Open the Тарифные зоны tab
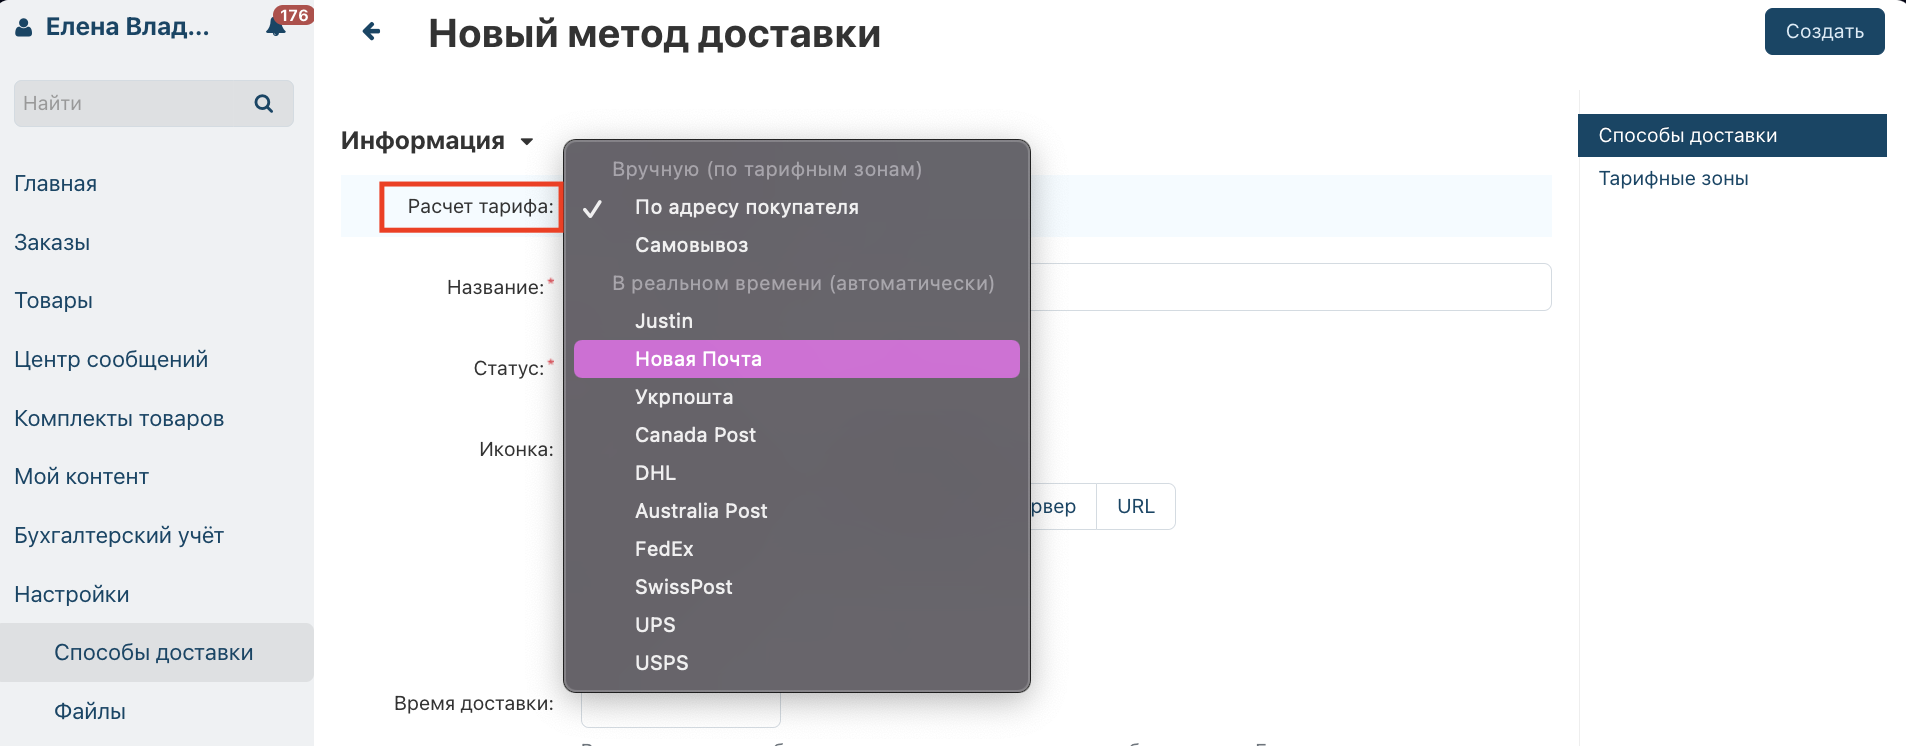1906x746 pixels. pyautogui.click(x=1673, y=179)
